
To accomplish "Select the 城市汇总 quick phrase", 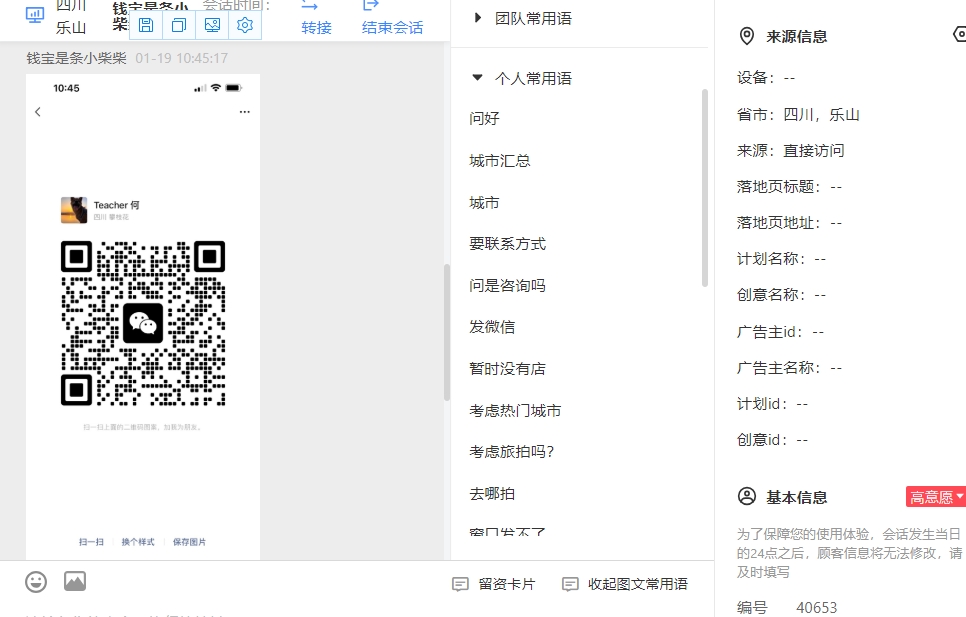I will (x=500, y=161).
